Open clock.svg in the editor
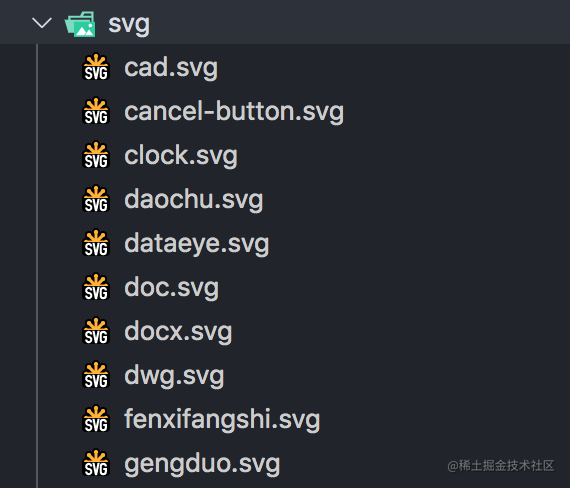This screenshot has height=488, width=570. (x=181, y=156)
